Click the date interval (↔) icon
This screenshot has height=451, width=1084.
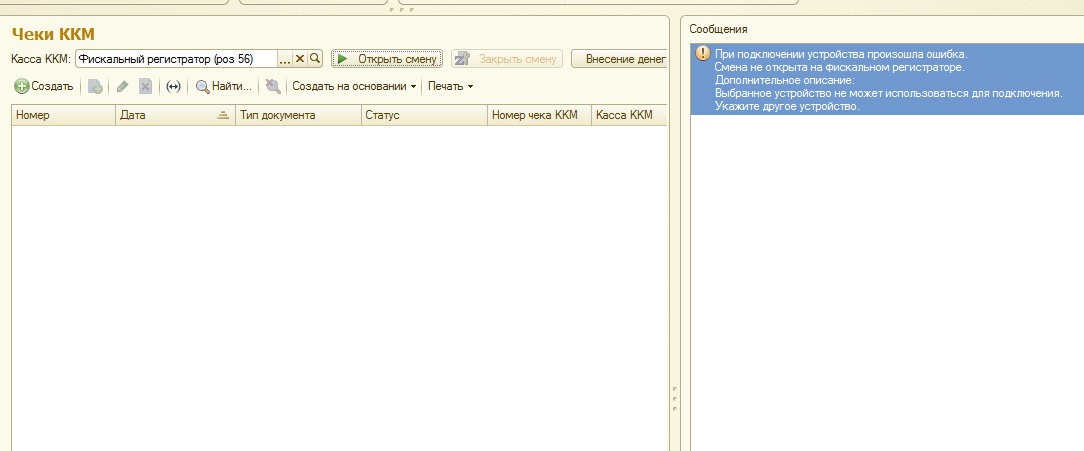coord(173,86)
